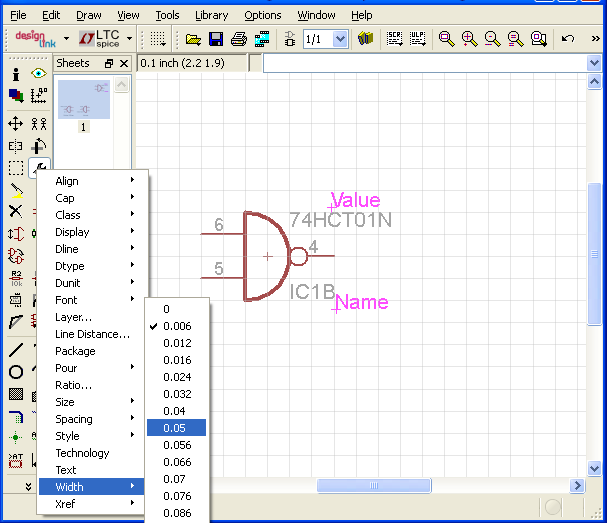This screenshot has width=607, height=523.
Task: Open the File menu
Action: (x=18, y=15)
